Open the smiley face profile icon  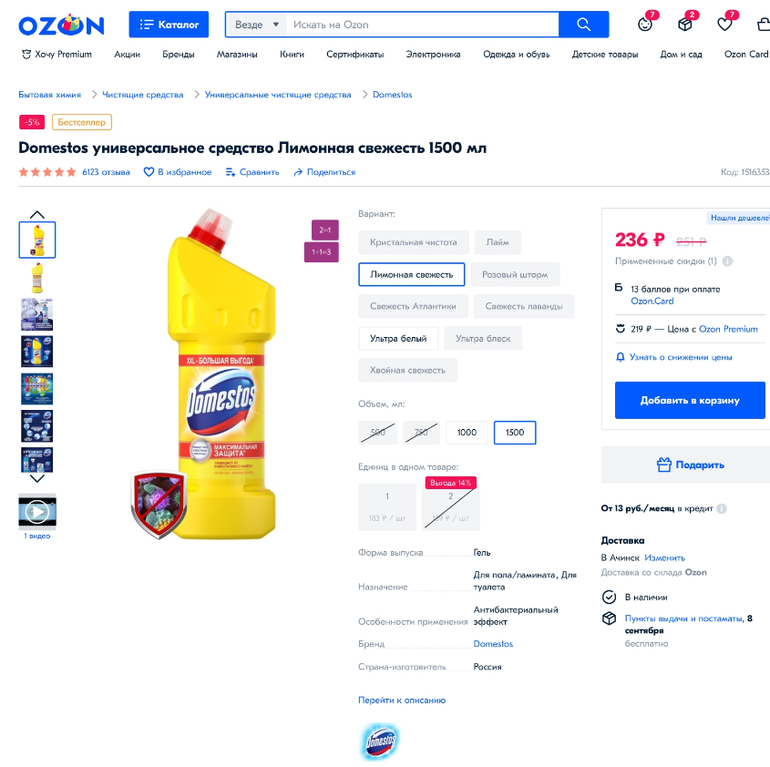coord(645,24)
